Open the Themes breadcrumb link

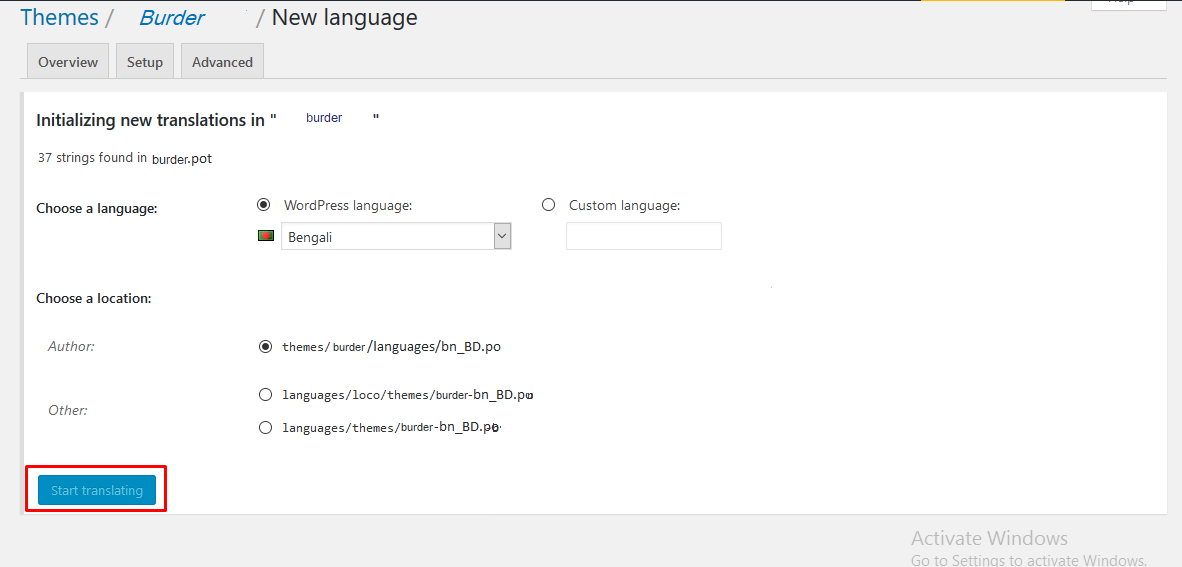tap(59, 18)
